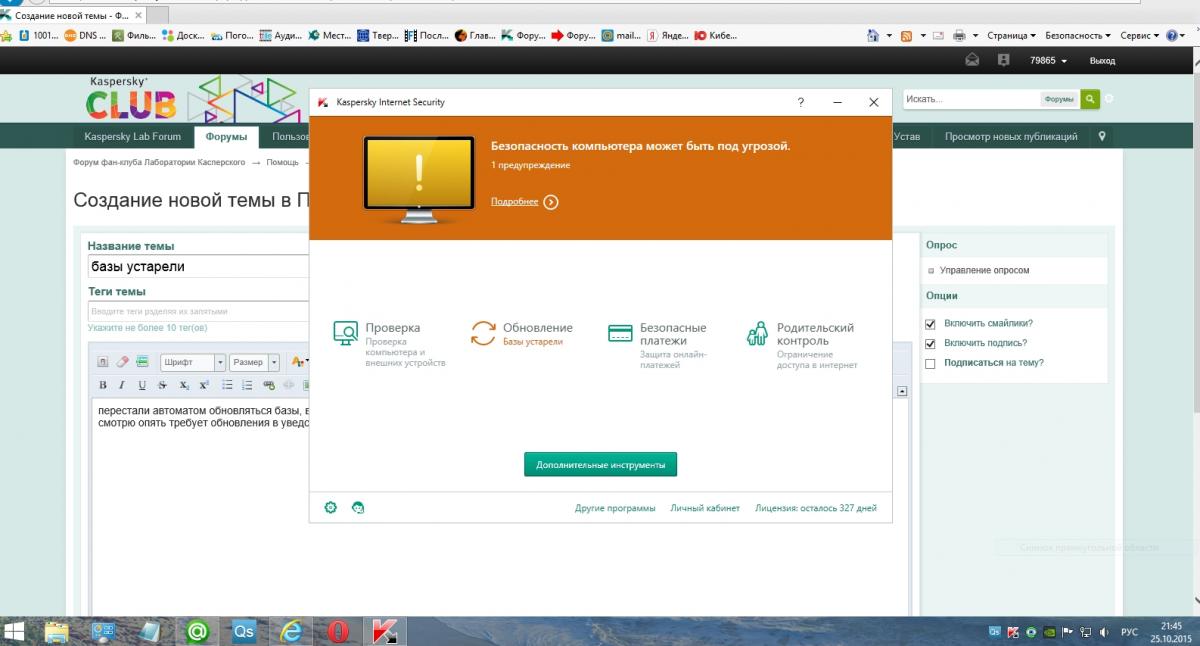Viewport: 1200px width, 646px height.
Task: Click the map marker icon in nav bar
Action: [1102, 136]
